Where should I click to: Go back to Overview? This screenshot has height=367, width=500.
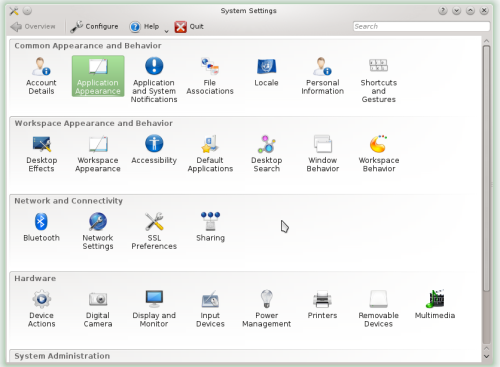(33, 26)
